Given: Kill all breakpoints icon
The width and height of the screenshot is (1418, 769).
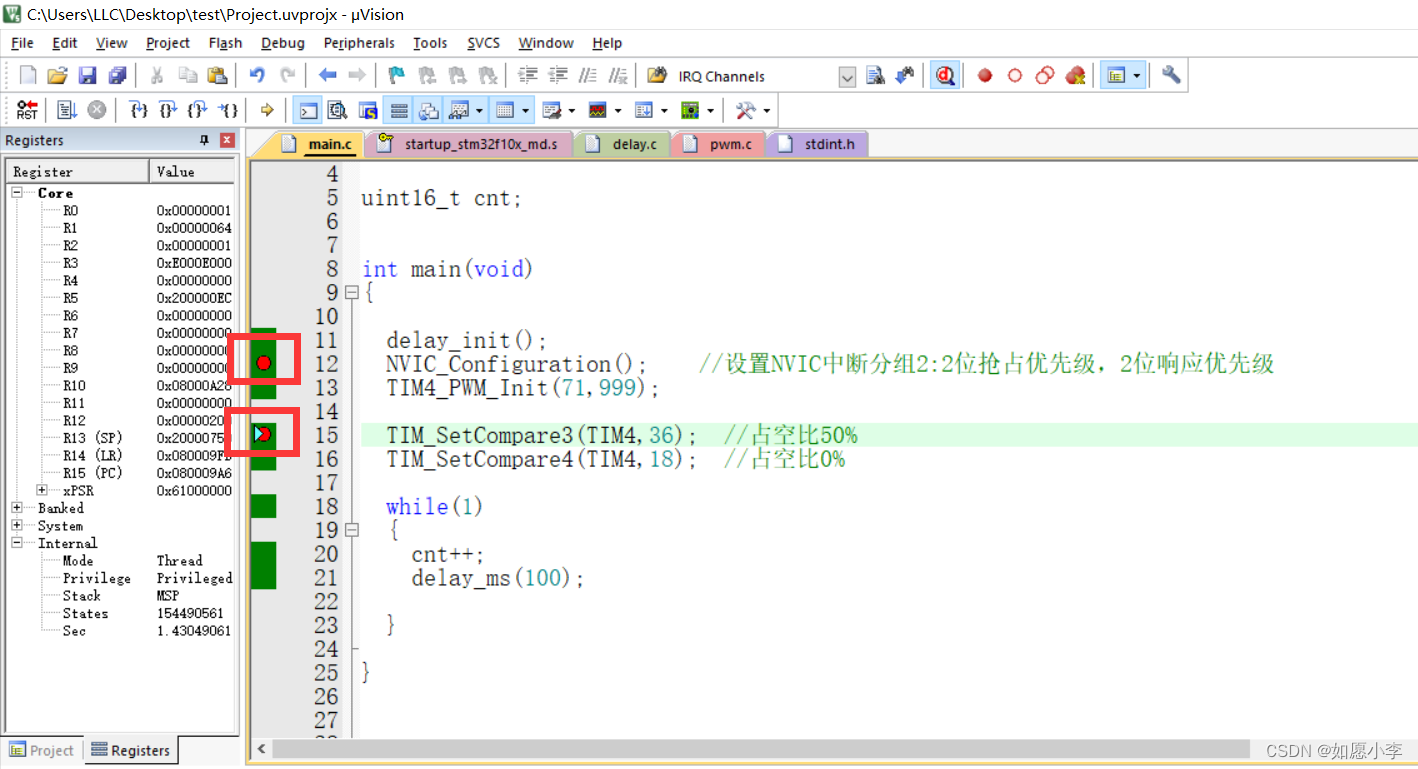Looking at the screenshot, I should coord(1076,75).
